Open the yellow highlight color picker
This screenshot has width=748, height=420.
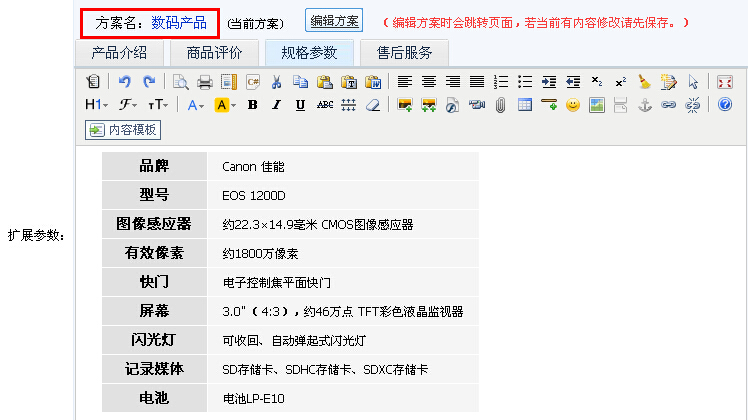[225, 105]
